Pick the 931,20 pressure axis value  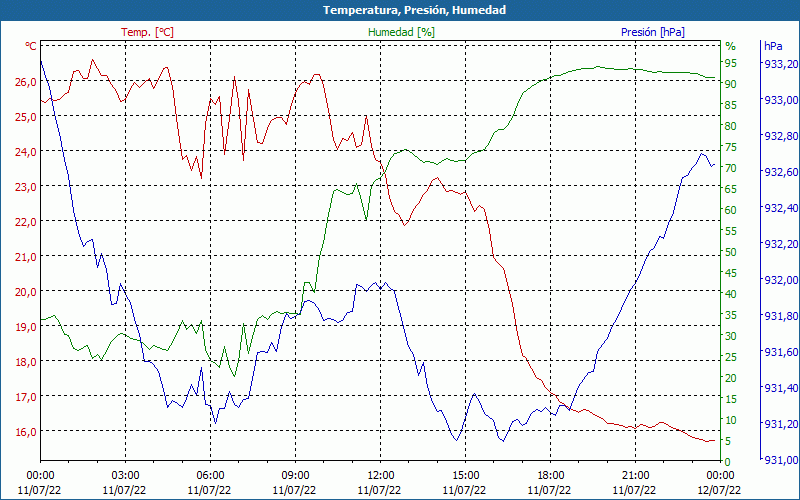tap(781, 424)
